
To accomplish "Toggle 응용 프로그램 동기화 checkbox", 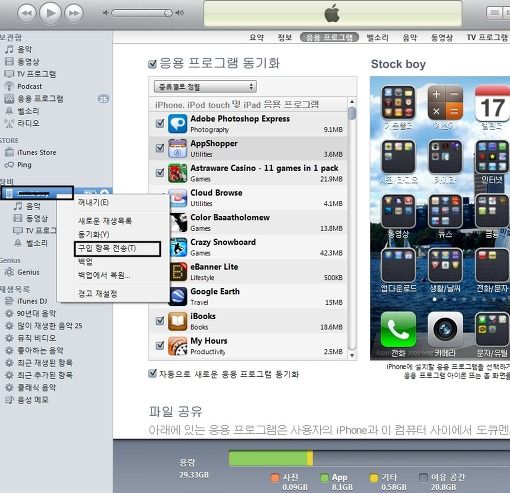I will [152, 64].
